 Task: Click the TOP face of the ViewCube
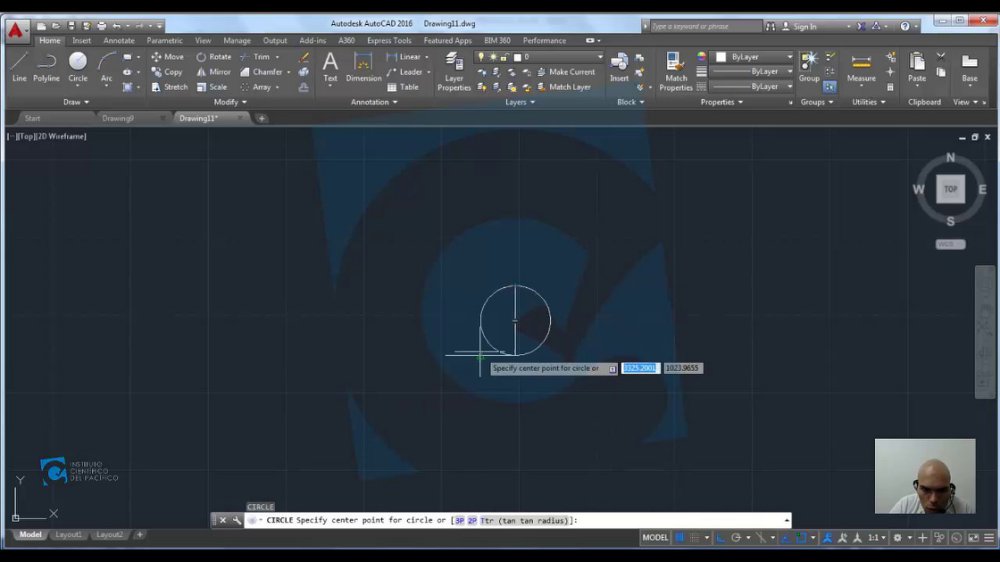[x=950, y=189]
